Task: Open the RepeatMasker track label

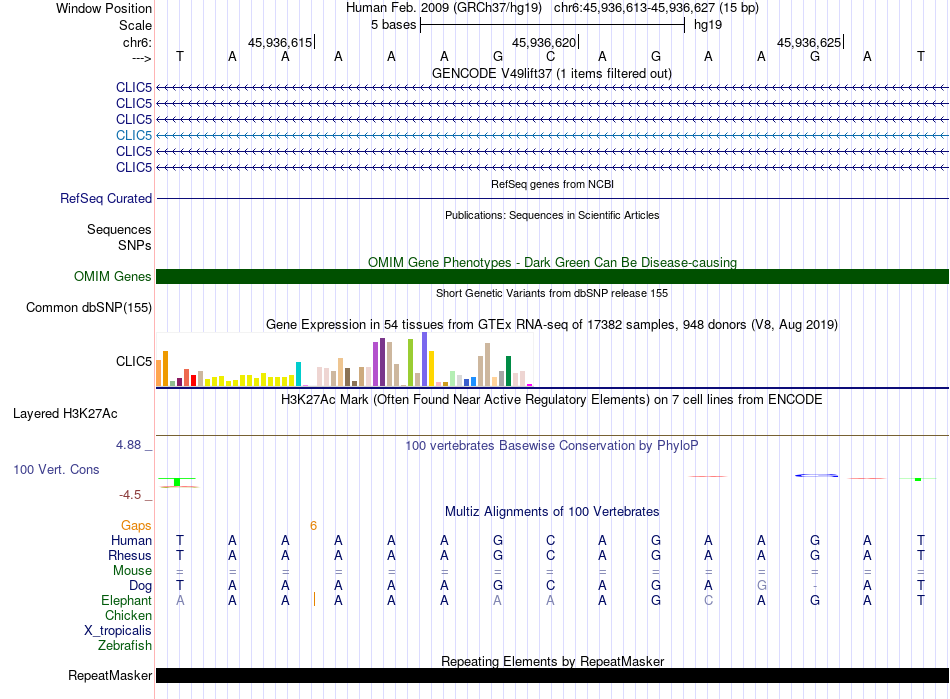Action: tap(109, 676)
